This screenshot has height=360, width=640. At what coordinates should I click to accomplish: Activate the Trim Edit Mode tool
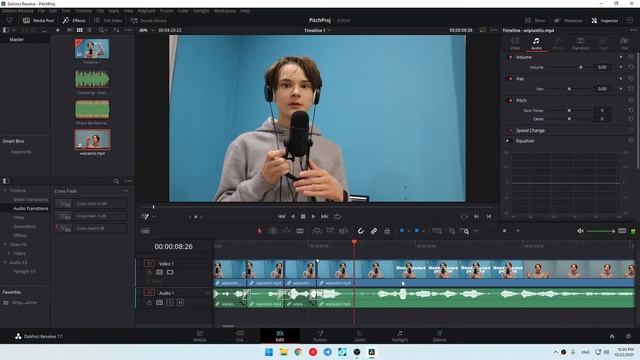point(273,231)
